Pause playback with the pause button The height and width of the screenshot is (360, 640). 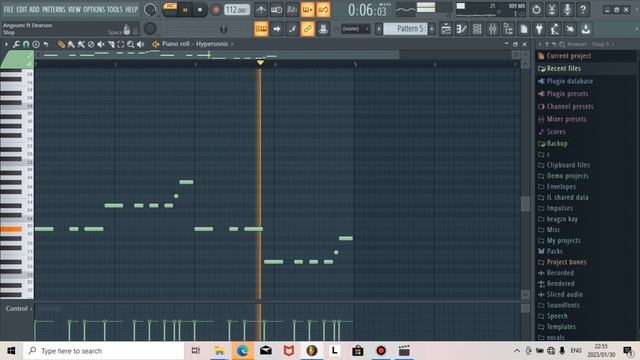pyautogui.click(x=184, y=10)
